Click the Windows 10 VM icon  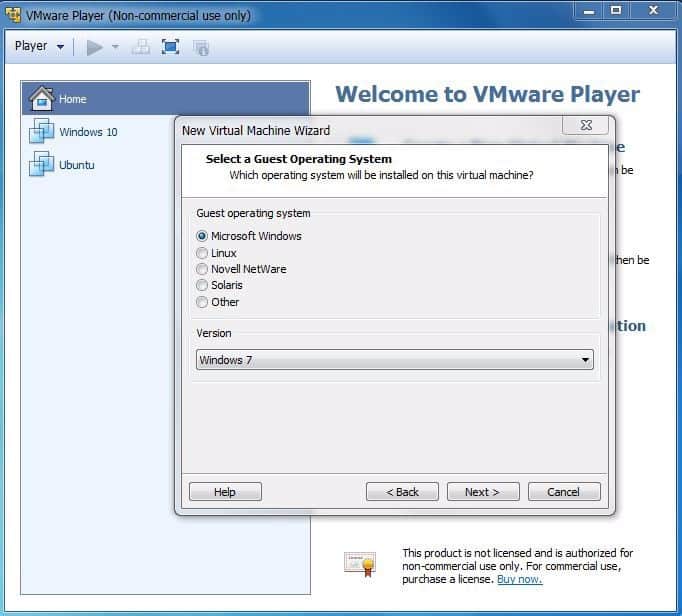click(x=42, y=131)
